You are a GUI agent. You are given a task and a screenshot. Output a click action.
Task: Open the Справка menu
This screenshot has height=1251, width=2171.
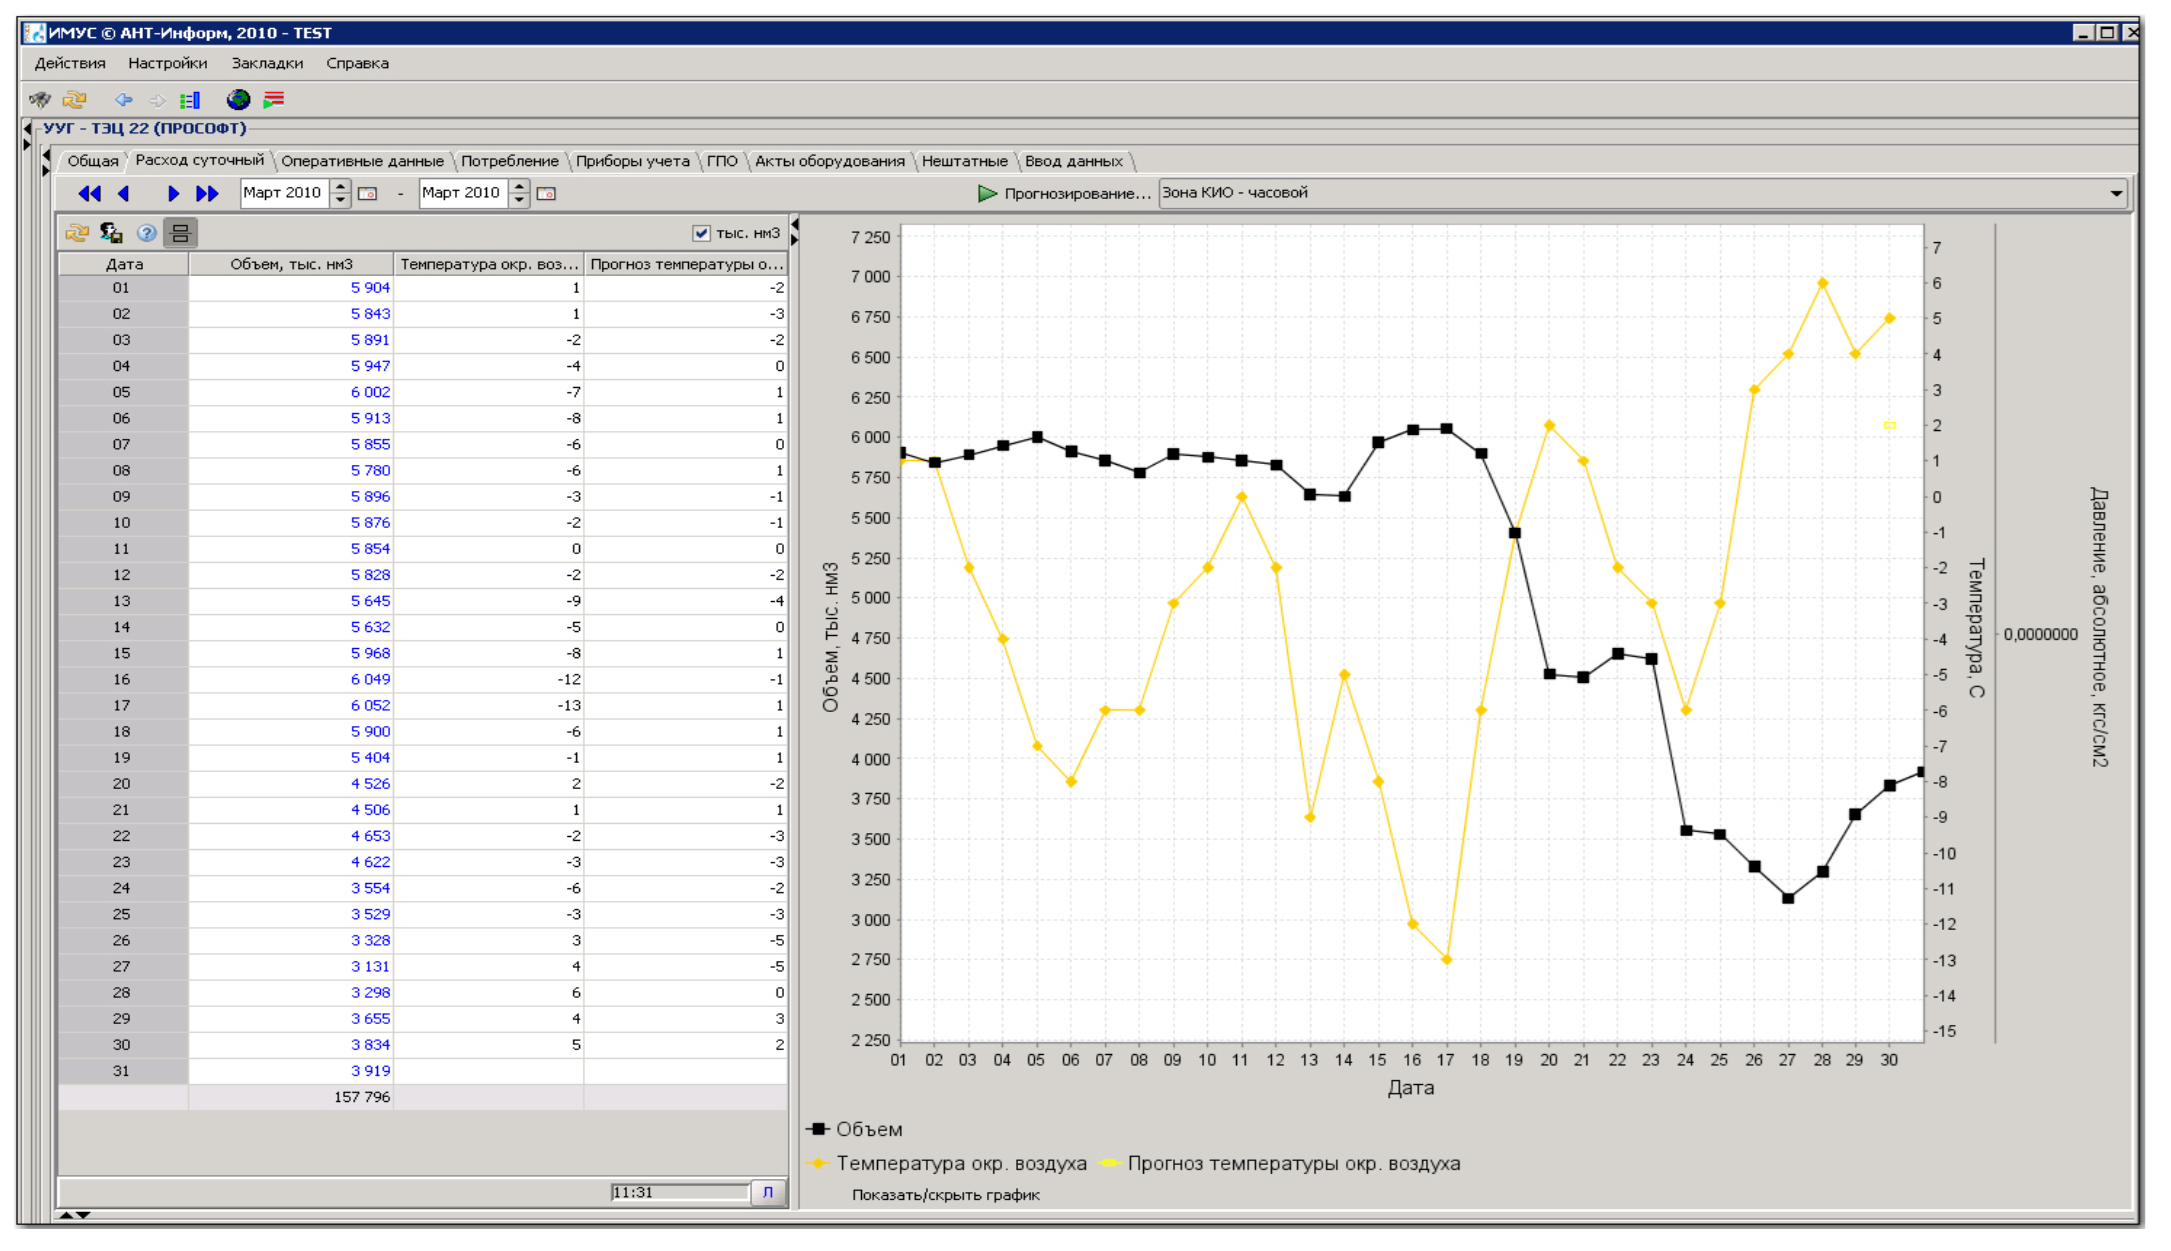pos(357,63)
